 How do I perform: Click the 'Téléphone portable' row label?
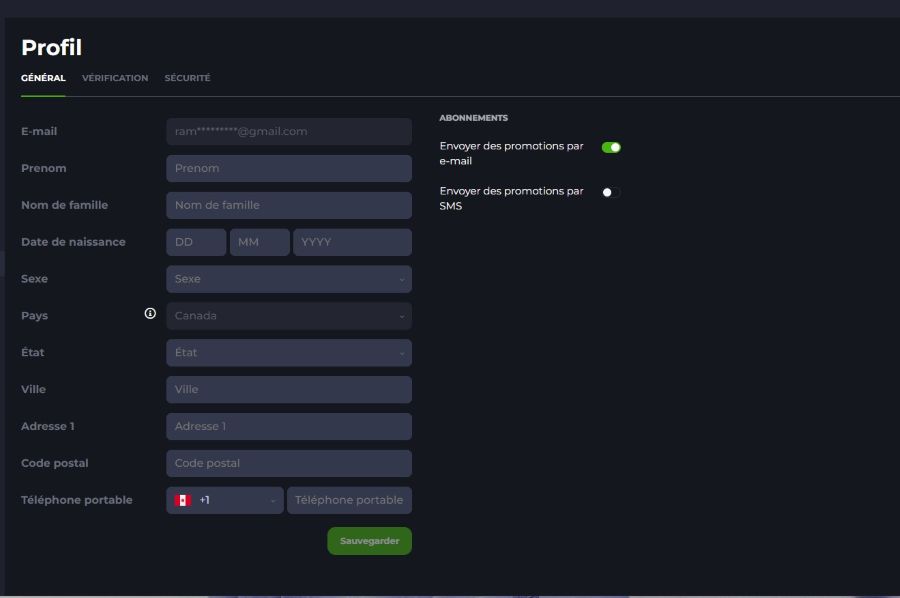(76, 500)
